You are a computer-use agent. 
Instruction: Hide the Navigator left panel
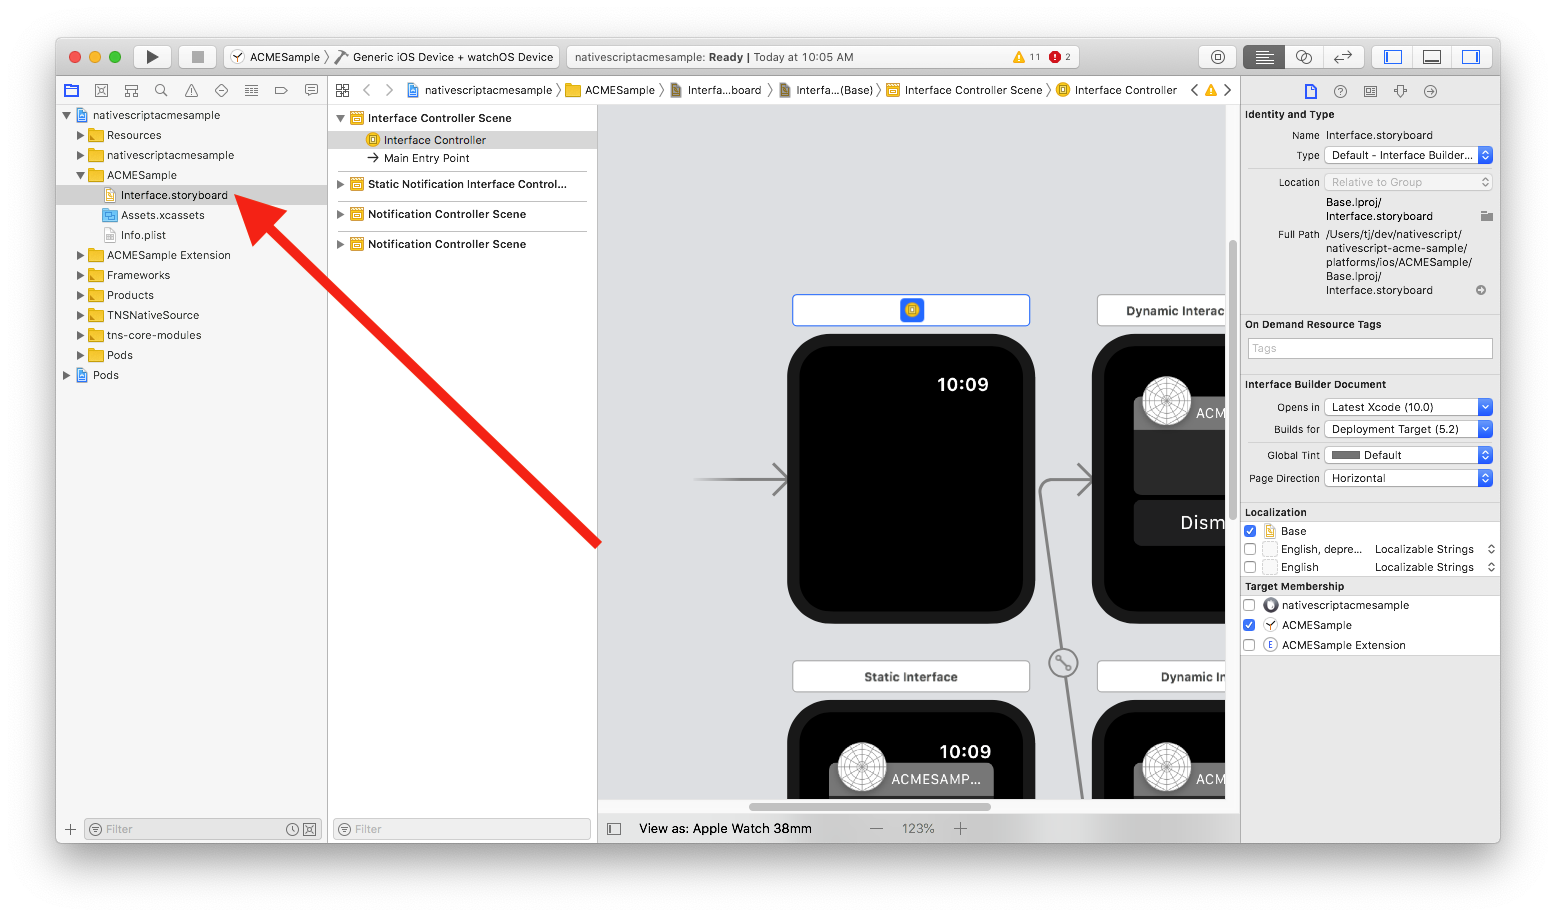(1392, 57)
